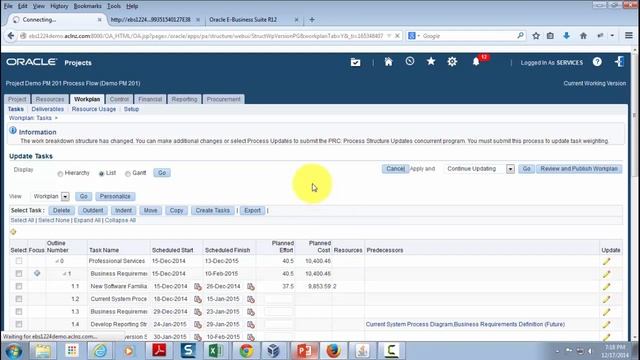Click focus icon on outline 1 row

(x=37, y=273)
